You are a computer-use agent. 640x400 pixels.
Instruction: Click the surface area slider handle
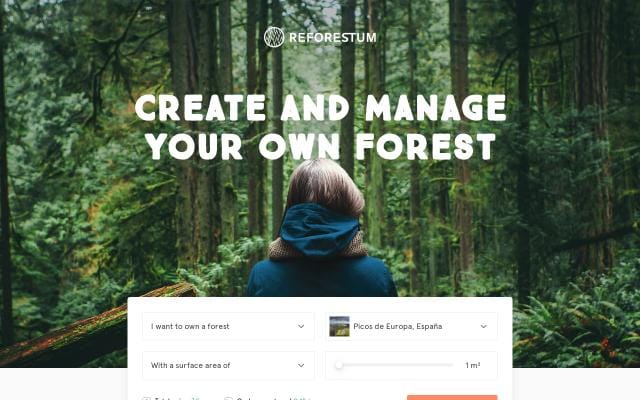pyautogui.click(x=339, y=365)
